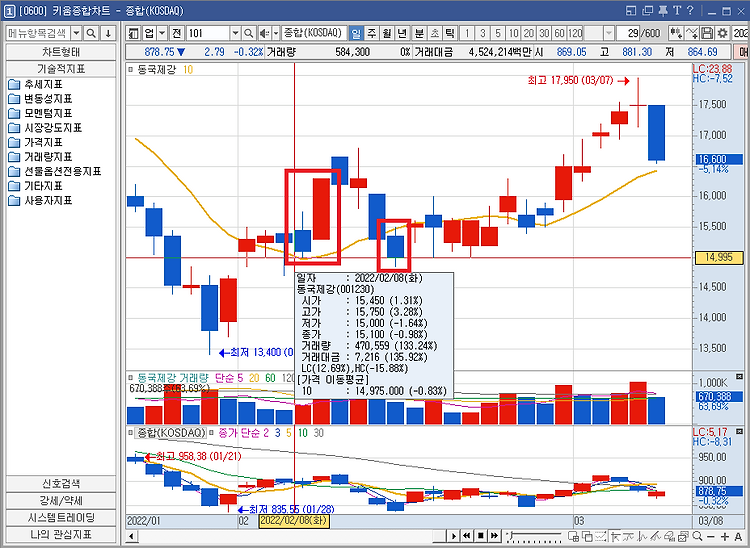Click the stacked windows chart icon near zoom

(x=684, y=536)
